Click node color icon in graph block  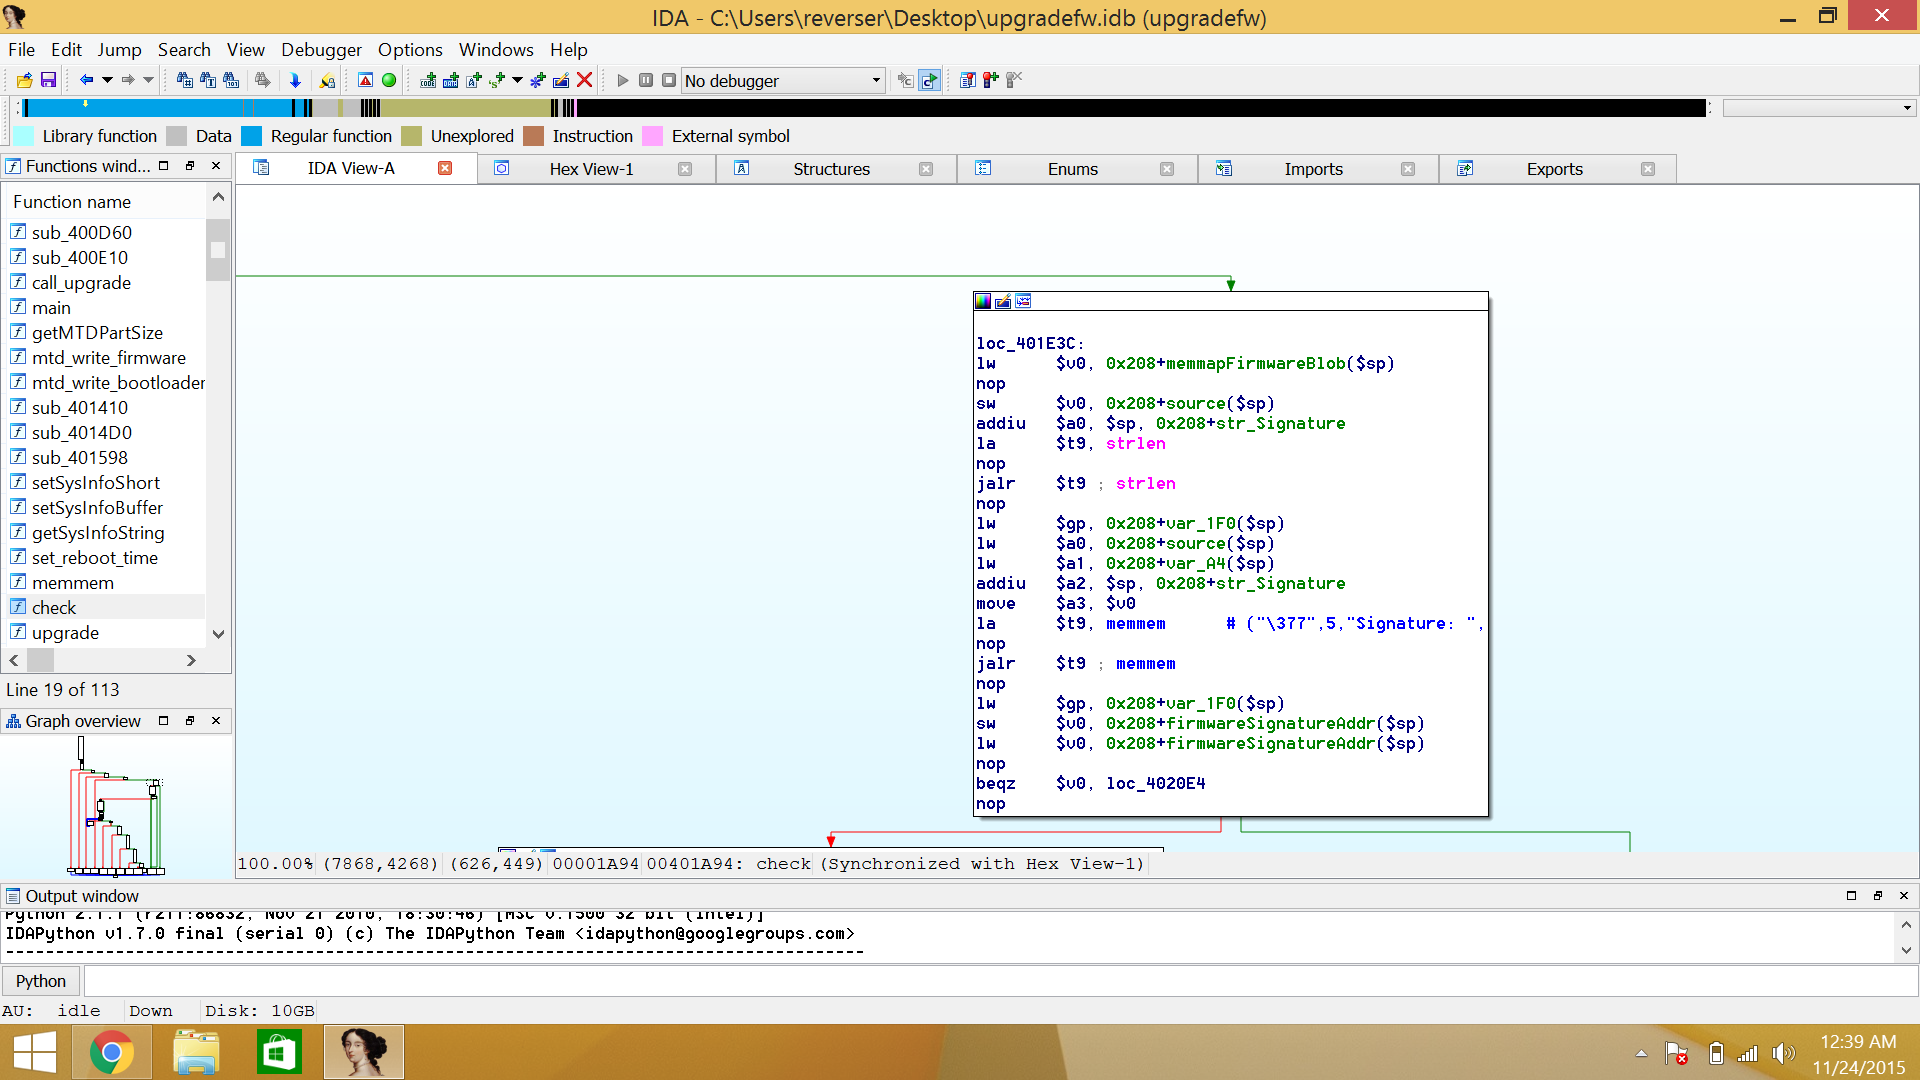pyautogui.click(x=983, y=301)
